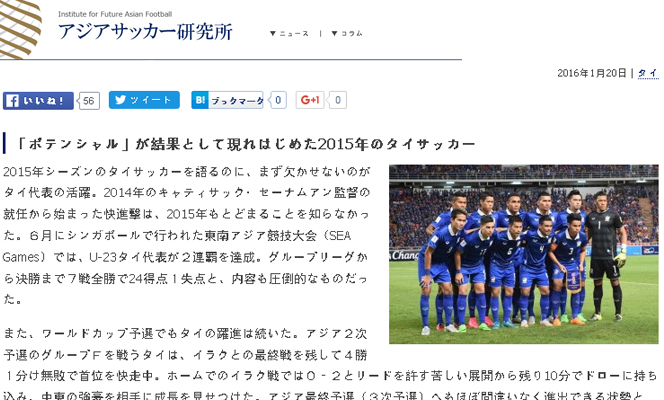Click the いいね! like button
The width and height of the screenshot is (664, 400).
pos(39,101)
